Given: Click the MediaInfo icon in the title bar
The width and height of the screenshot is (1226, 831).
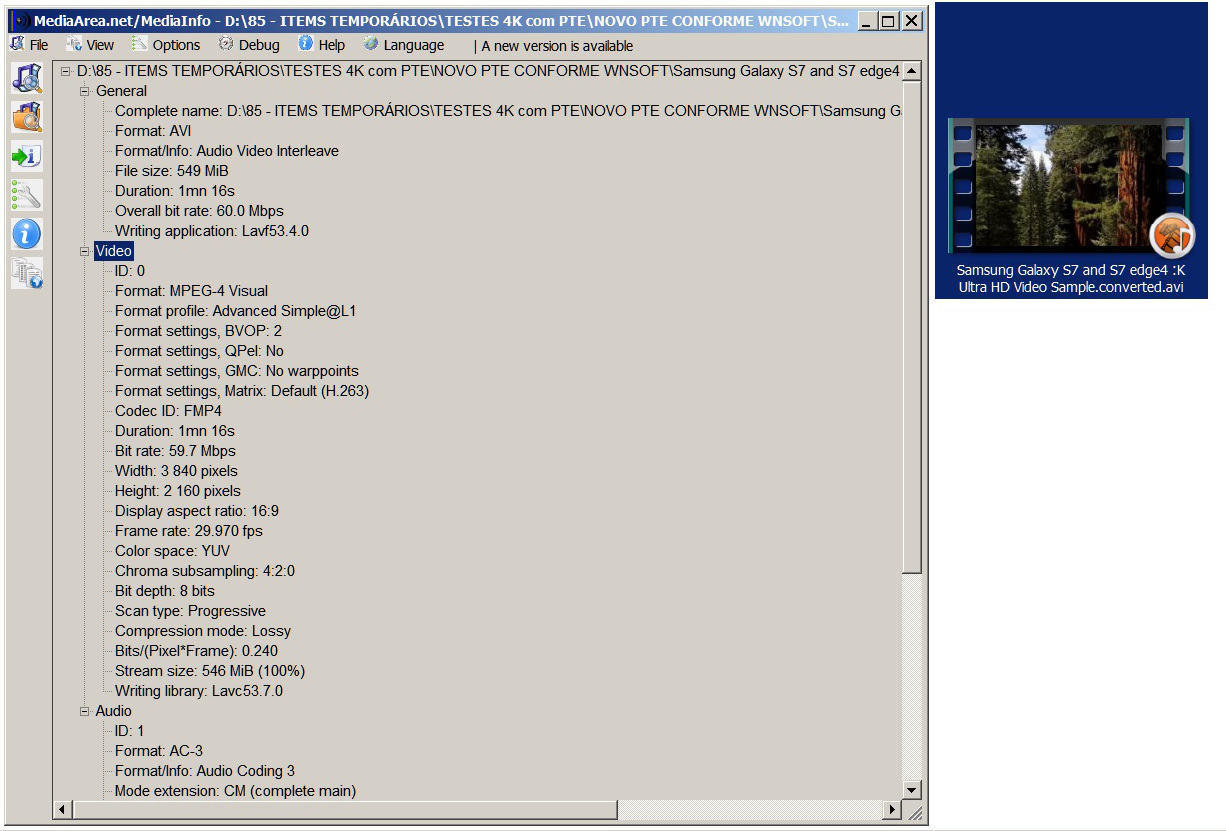Looking at the screenshot, I should 19,21.
